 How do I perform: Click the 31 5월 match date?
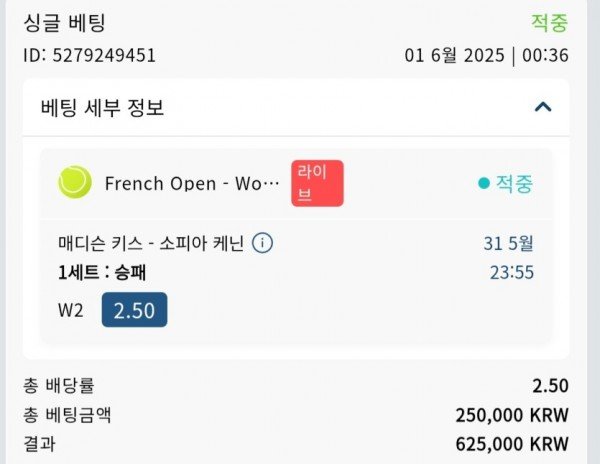click(x=508, y=243)
